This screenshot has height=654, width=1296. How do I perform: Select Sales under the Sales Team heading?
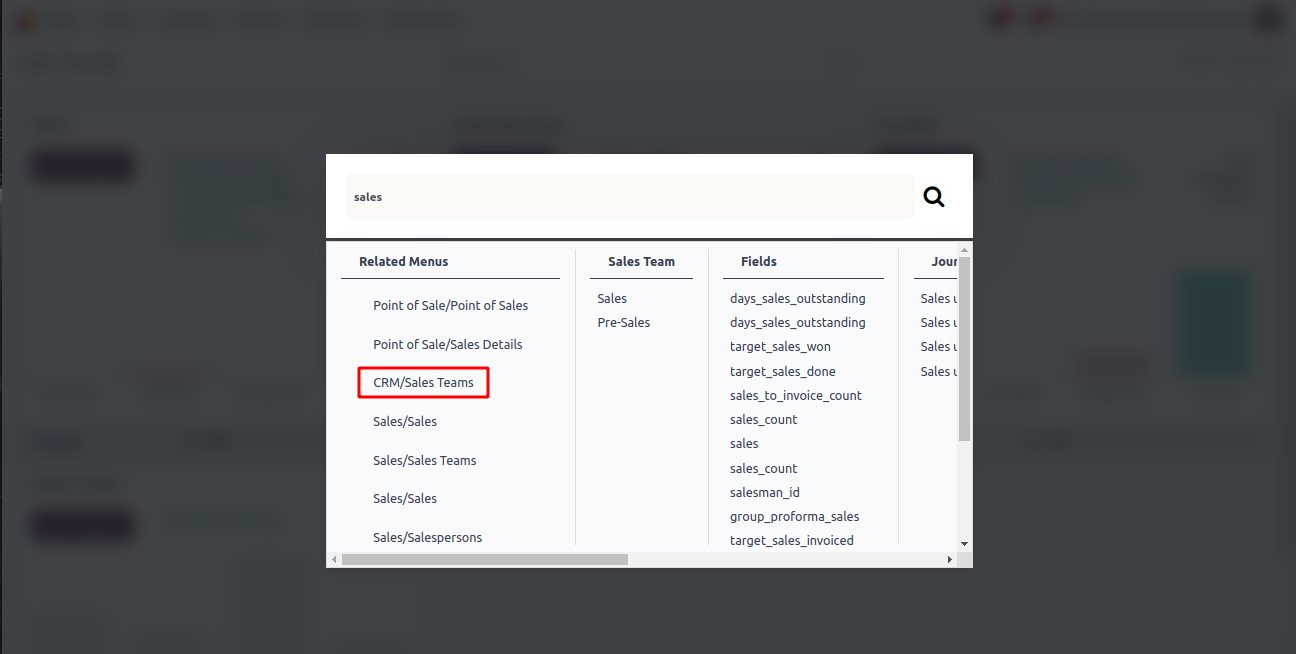coord(612,299)
